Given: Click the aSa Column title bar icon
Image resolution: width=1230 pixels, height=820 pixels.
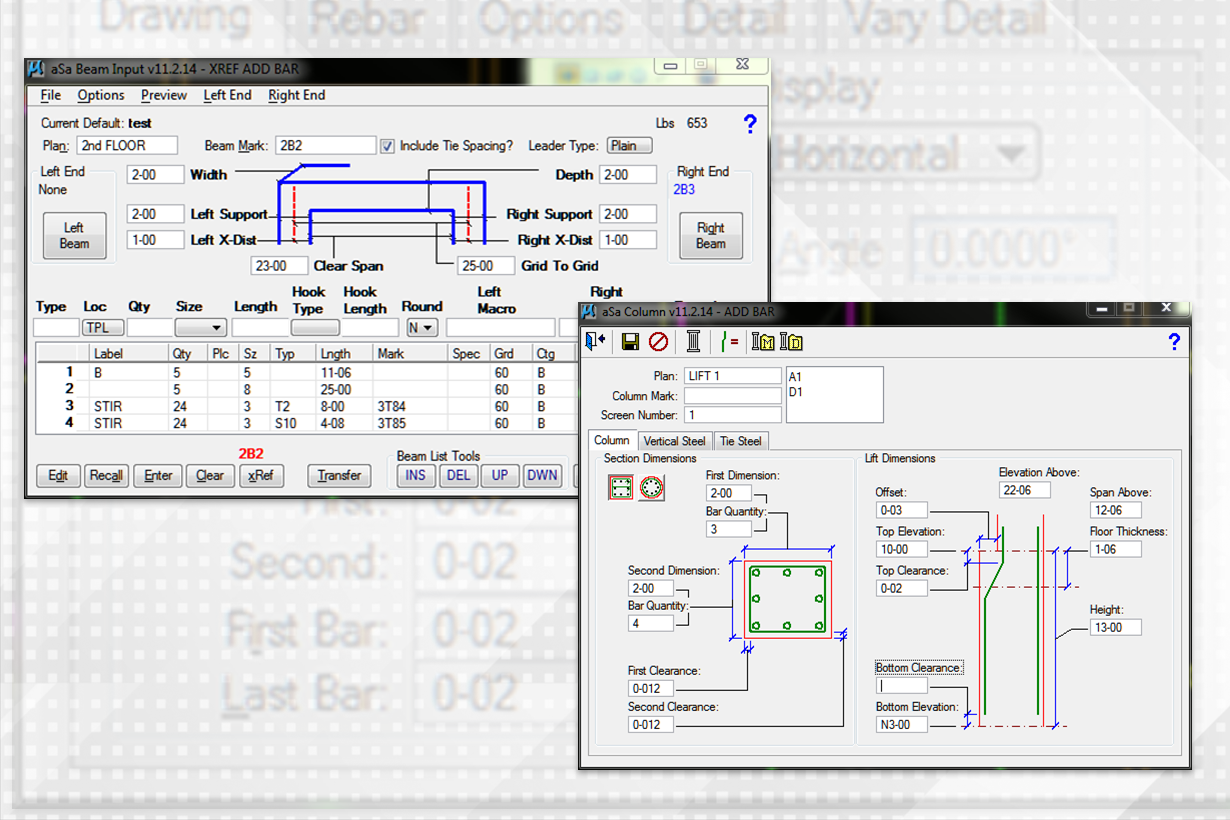Looking at the screenshot, I should click(590, 312).
